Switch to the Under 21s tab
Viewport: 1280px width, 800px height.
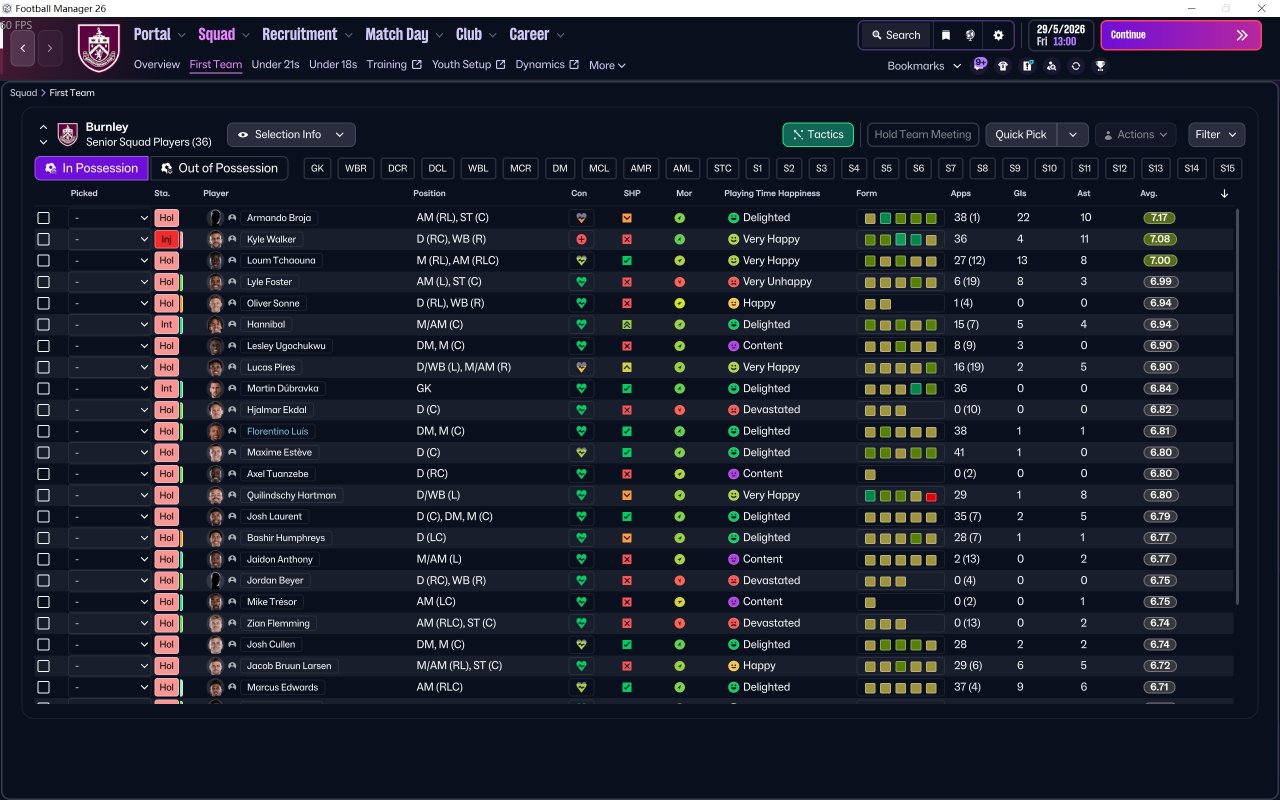[x=275, y=65]
